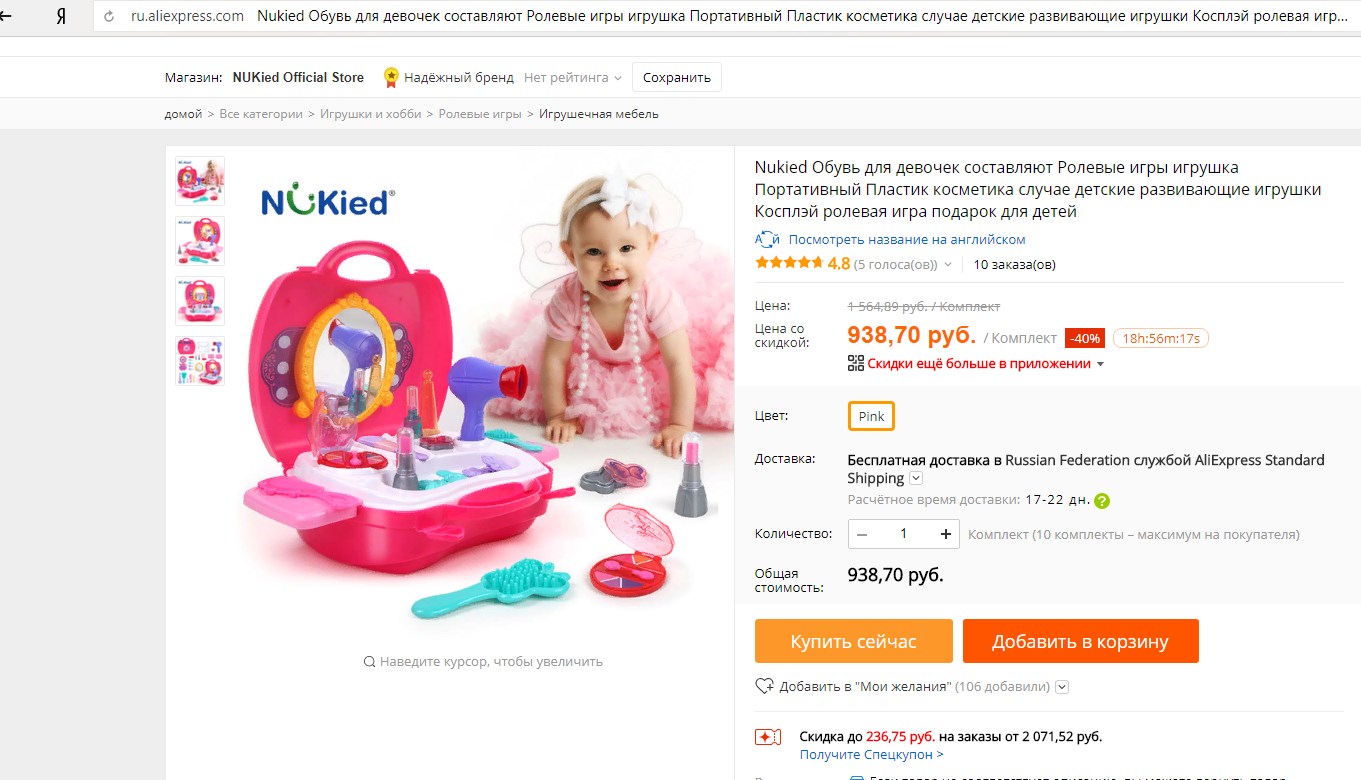Expand the votes breakdown next to rating
This screenshot has height=780, width=1361.
948,265
